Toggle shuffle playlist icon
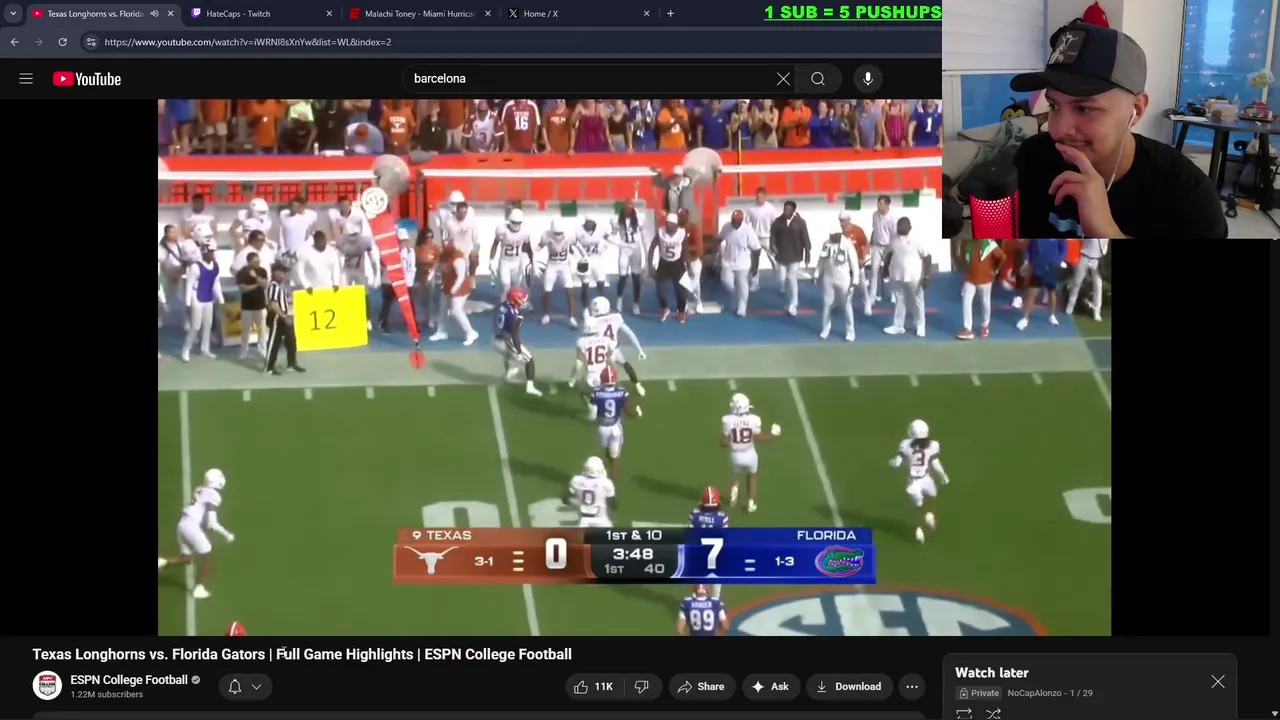Viewport: 1280px width, 720px height. (994, 713)
